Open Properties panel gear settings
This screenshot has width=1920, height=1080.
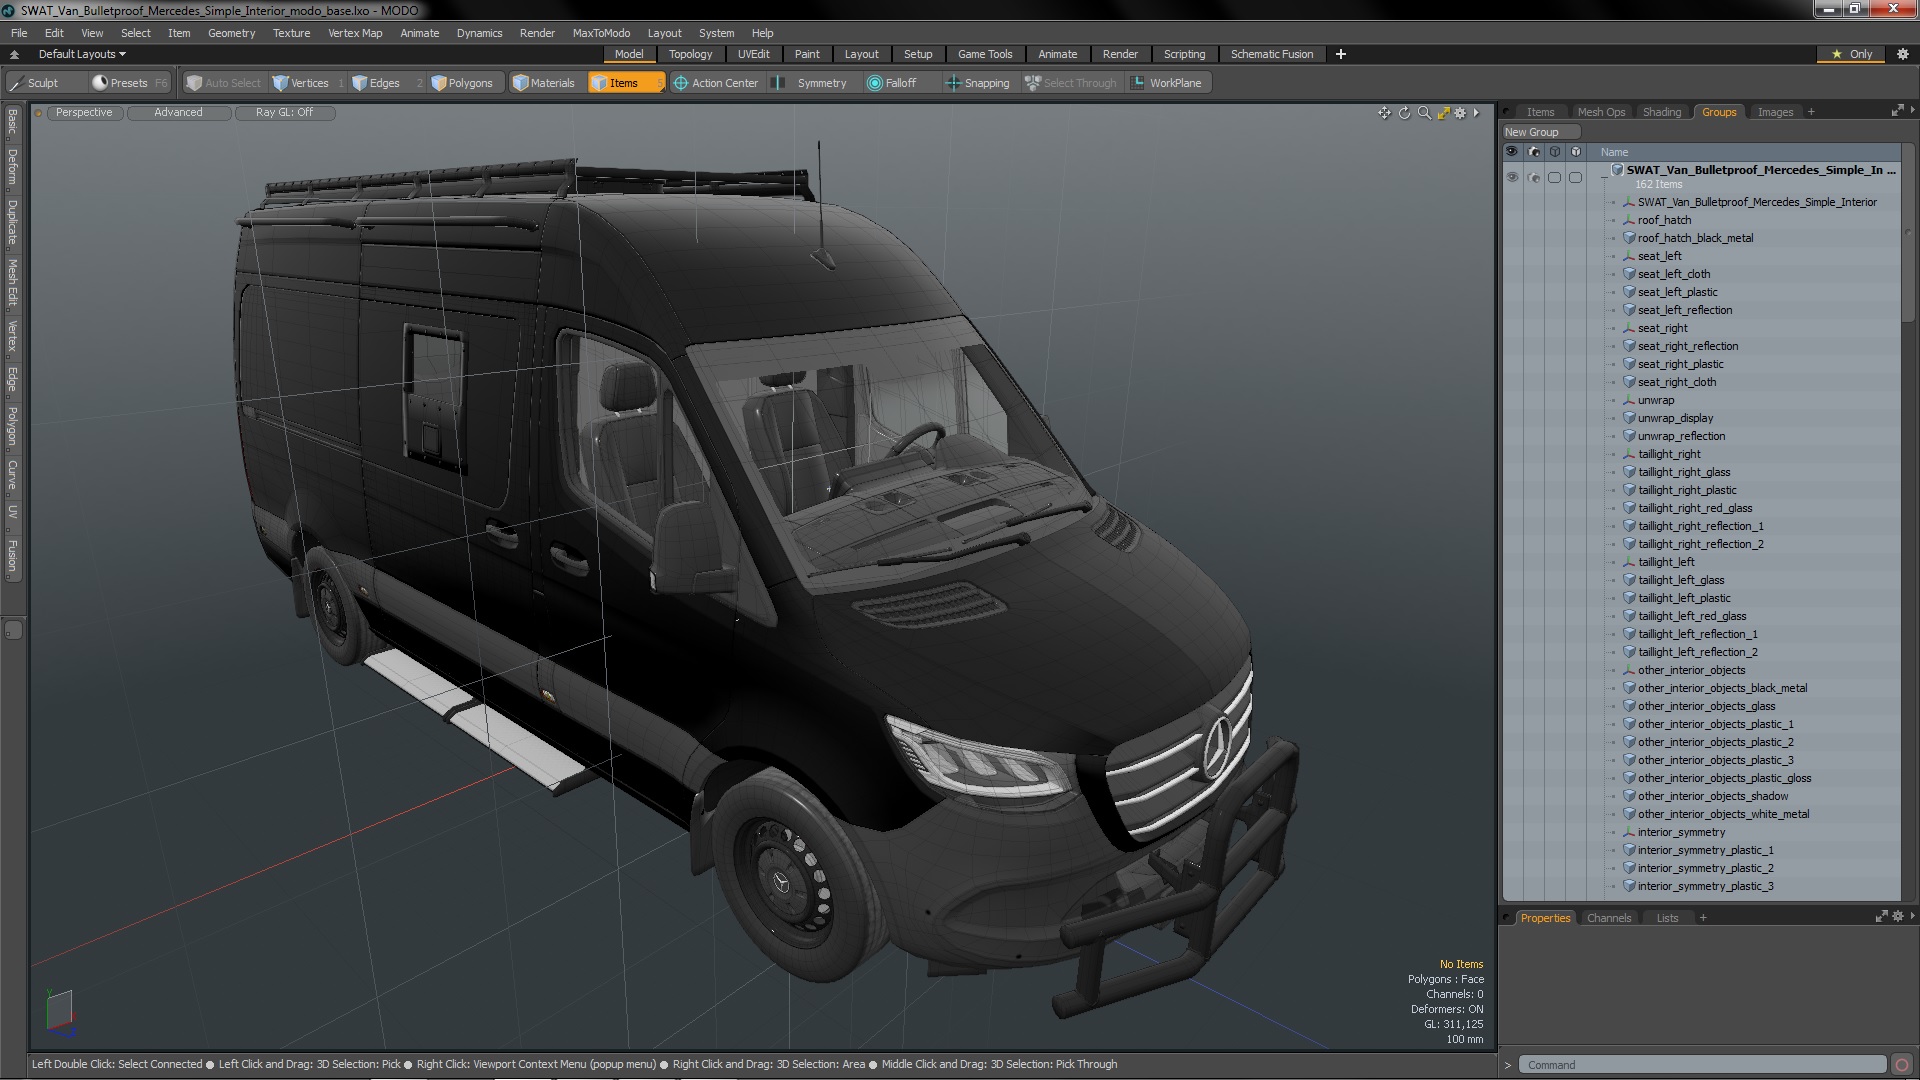(x=1897, y=916)
